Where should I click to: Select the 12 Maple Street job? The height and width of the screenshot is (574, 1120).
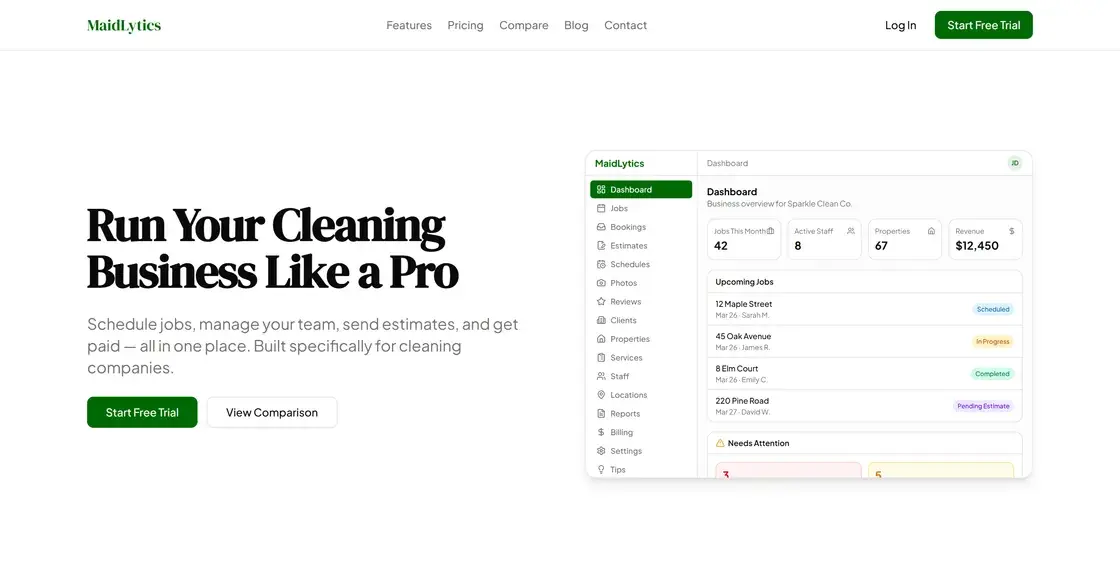pyautogui.click(x=864, y=309)
